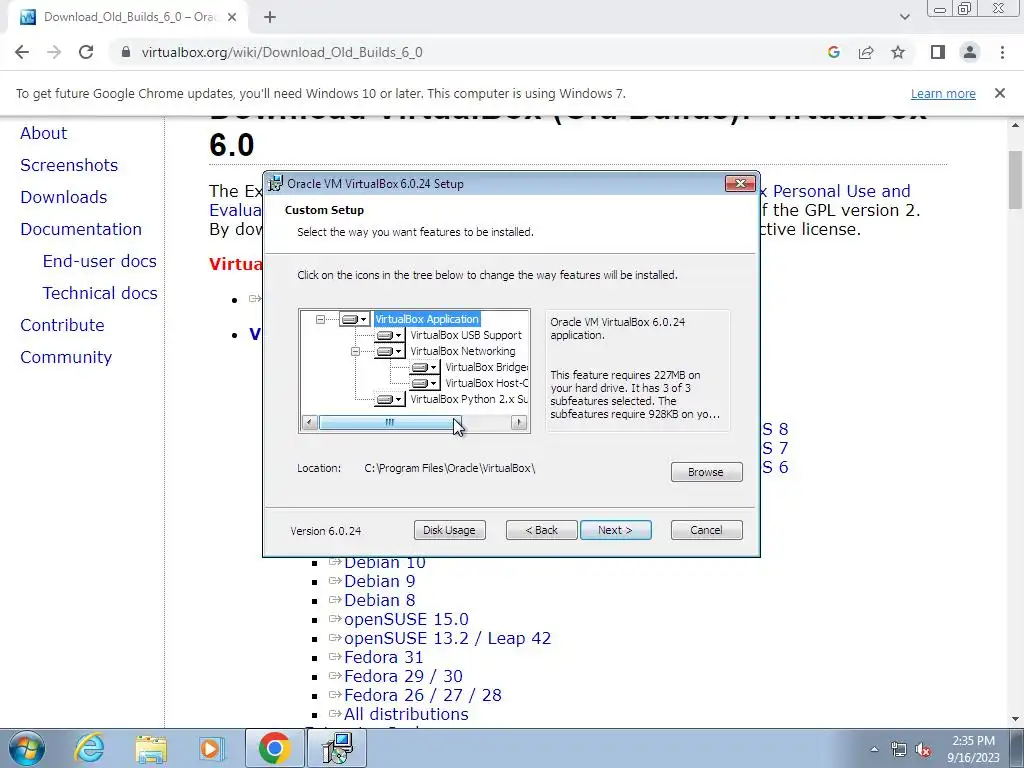Viewport: 1024px width, 768px height.
Task: Switch to the installer taskbar icon
Action: [338, 748]
